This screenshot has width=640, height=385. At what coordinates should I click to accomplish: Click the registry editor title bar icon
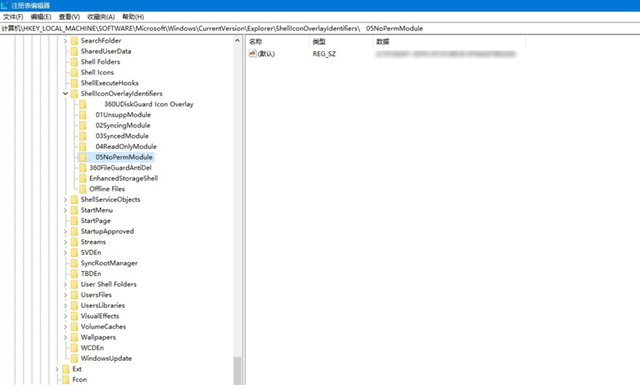pyautogui.click(x=4, y=5)
